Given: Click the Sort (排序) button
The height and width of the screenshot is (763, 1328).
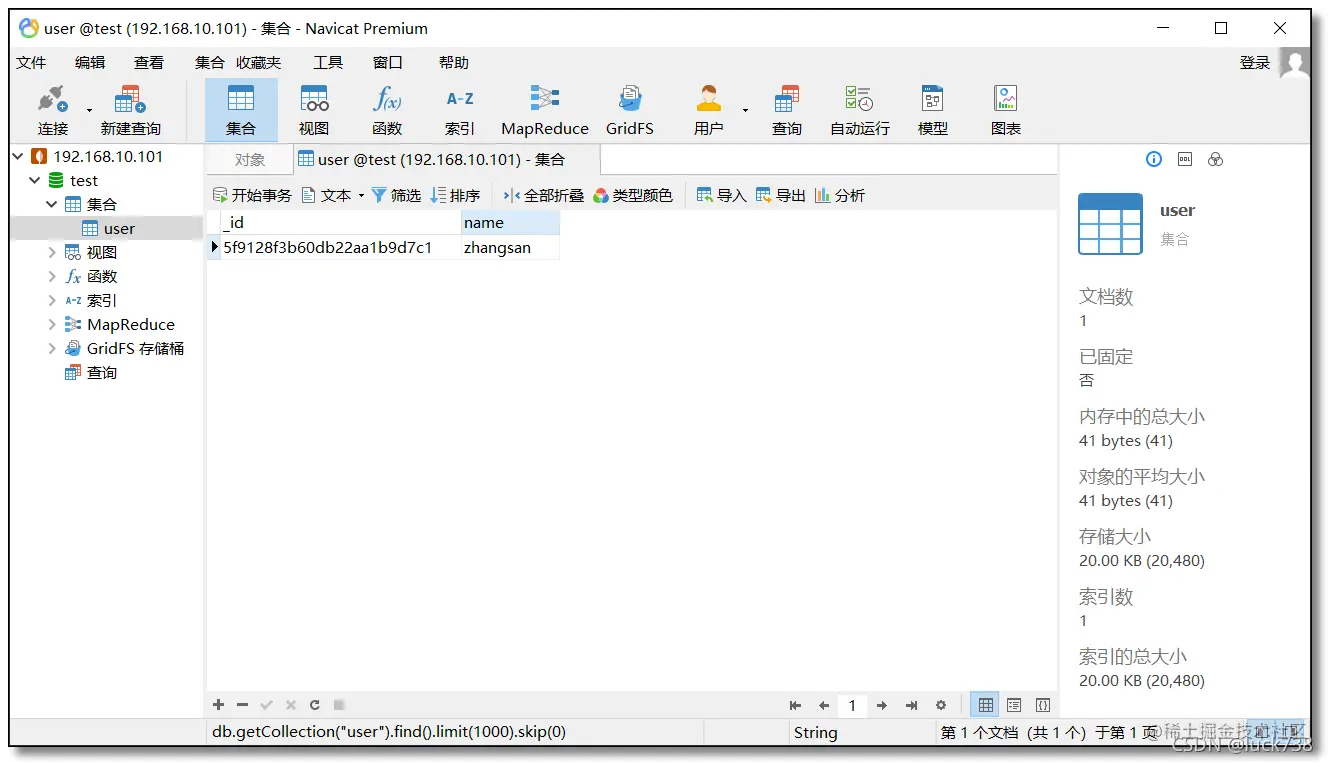Looking at the screenshot, I should click(x=455, y=195).
